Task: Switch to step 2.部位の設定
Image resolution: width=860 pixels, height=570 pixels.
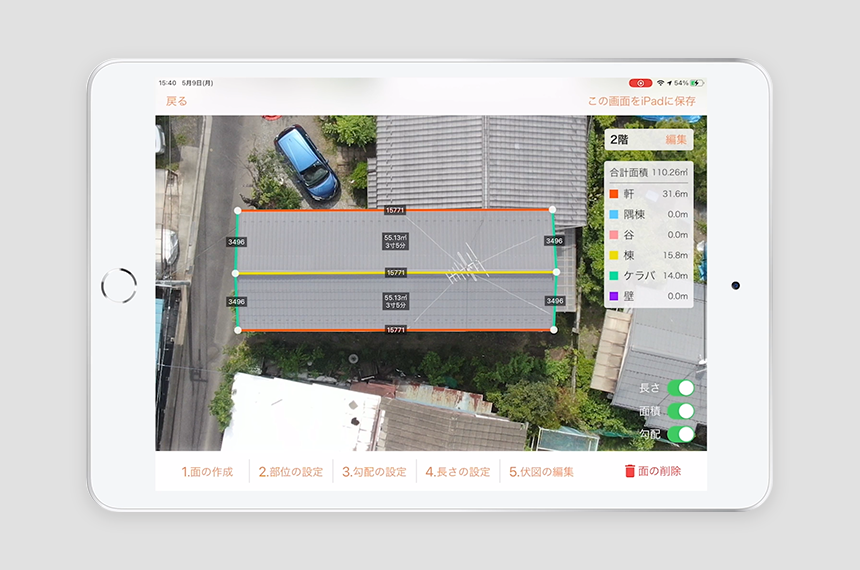Action: tap(290, 472)
